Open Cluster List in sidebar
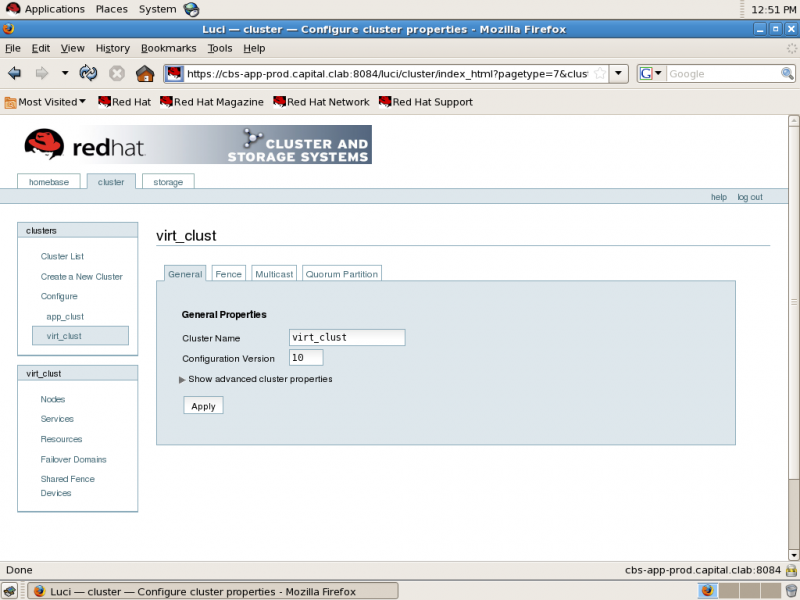This screenshot has width=800, height=600. pos(62,256)
